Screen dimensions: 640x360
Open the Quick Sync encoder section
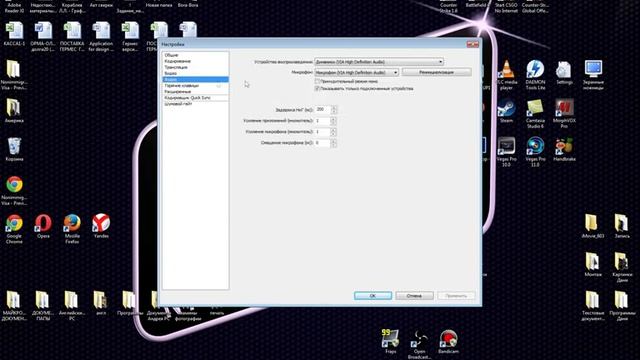(x=196, y=98)
